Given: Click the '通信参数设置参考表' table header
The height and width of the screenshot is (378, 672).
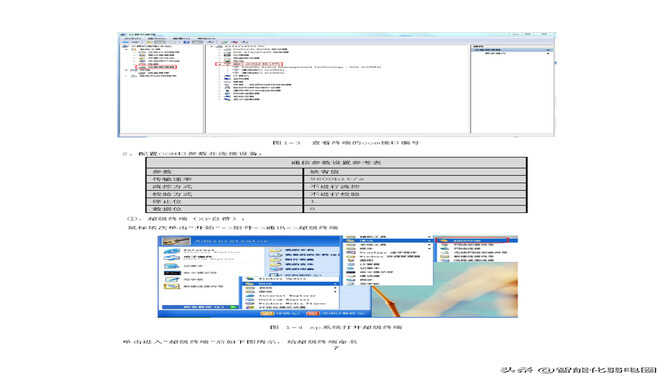Looking at the screenshot, I should pyautogui.click(x=336, y=163).
